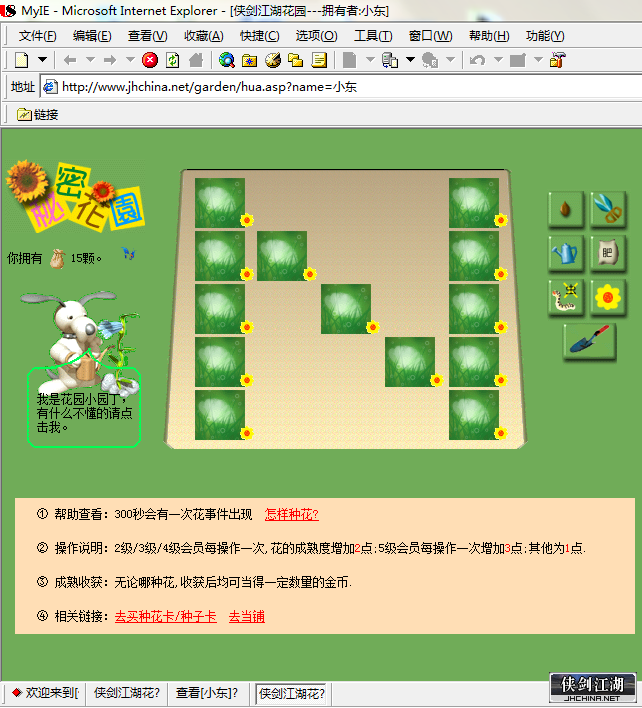Click the page icon in address bar
642x708 pixels.
(x=50, y=87)
